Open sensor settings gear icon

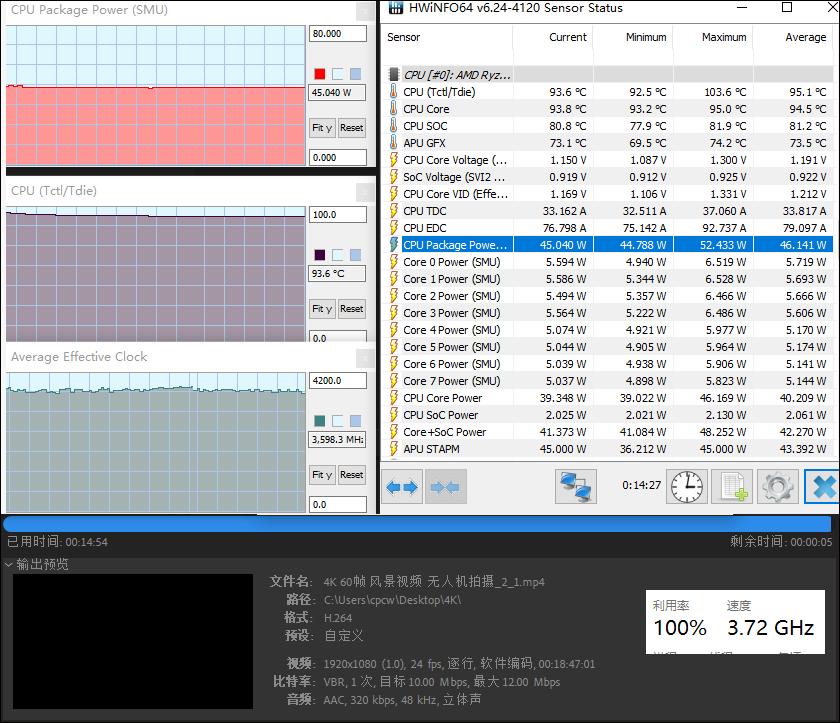pos(777,487)
